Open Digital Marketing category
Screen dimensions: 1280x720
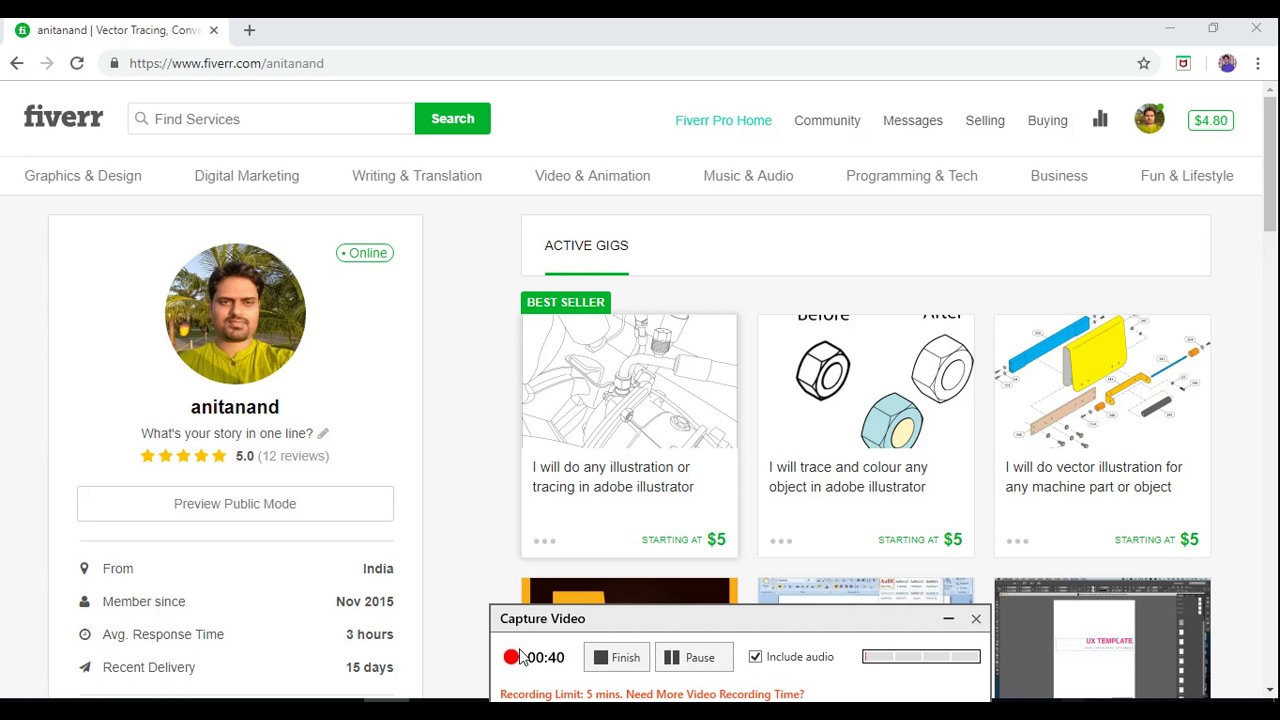pyautogui.click(x=247, y=176)
